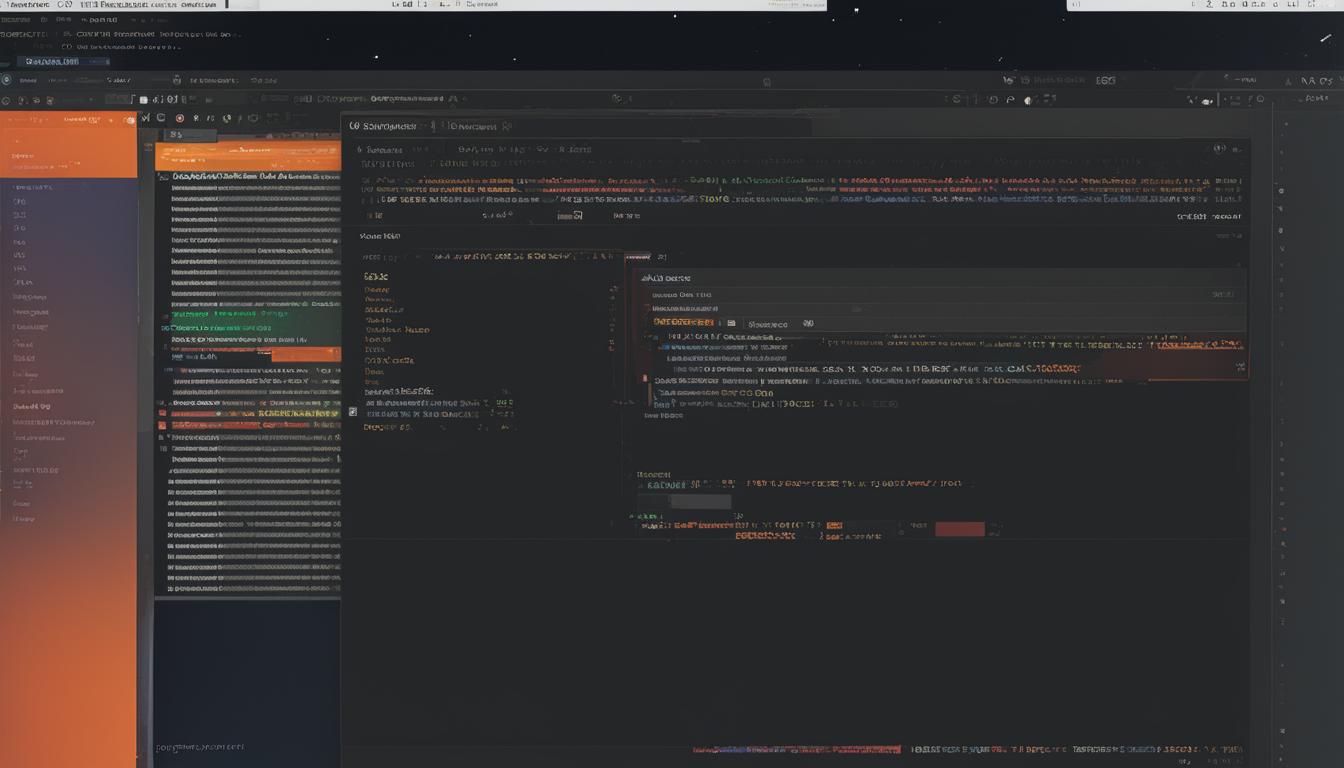
Task: Click the solid red rectangular button near the bottom
Action: point(960,528)
